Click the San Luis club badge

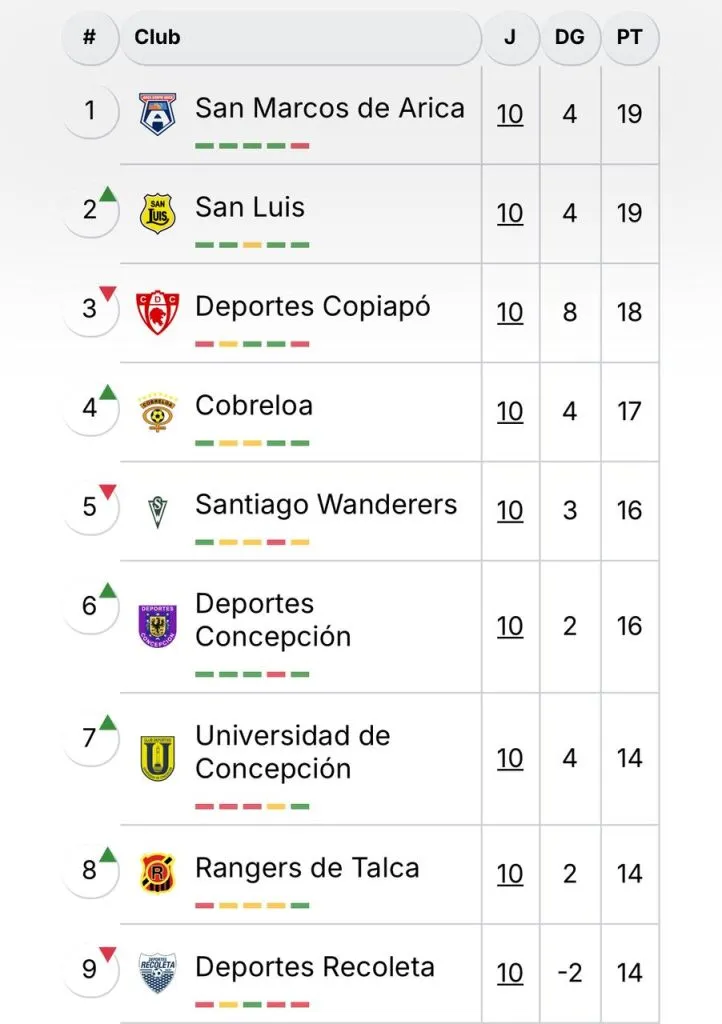158,213
